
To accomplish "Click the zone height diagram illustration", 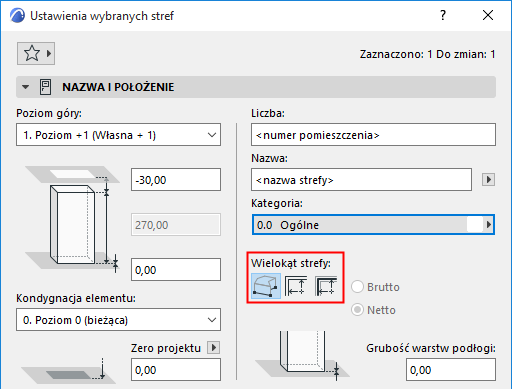I will tap(73, 219).
